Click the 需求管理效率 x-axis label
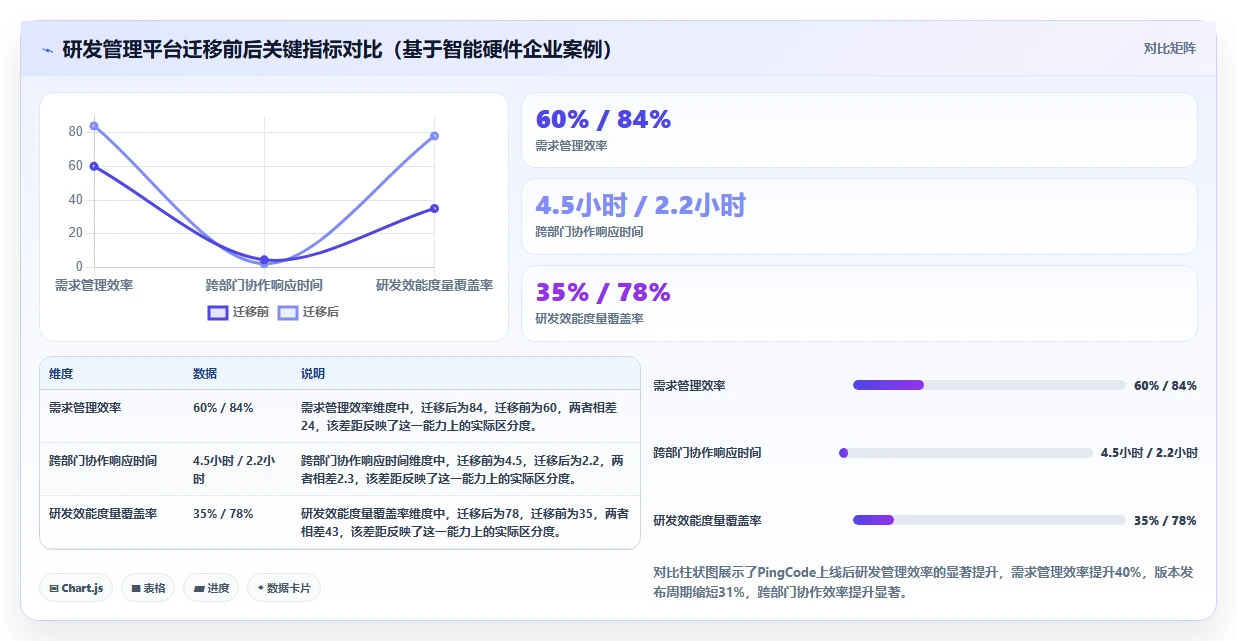Image resolution: width=1237 pixels, height=641 pixels. coord(94,285)
